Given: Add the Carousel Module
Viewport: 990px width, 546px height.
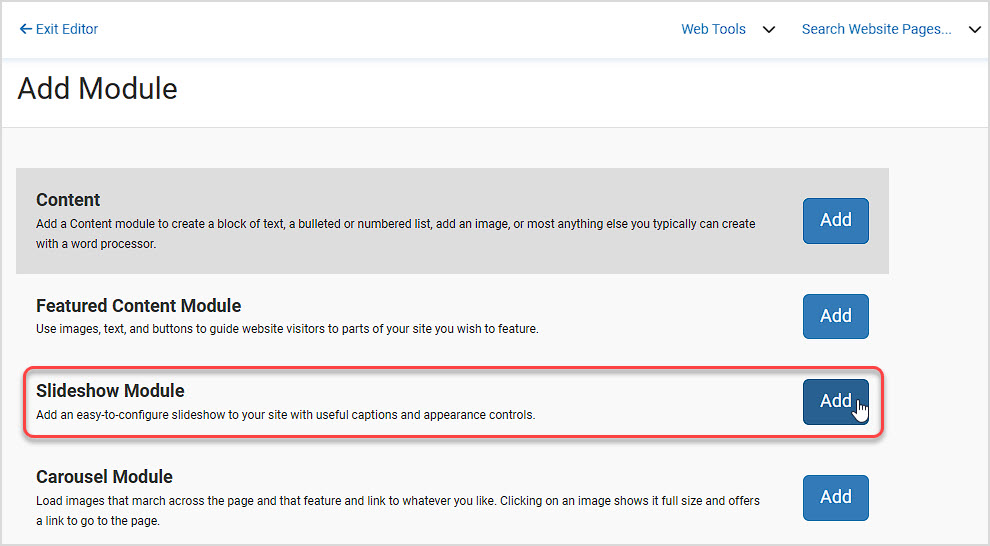Looking at the screenshot, I should pos(836,497).
